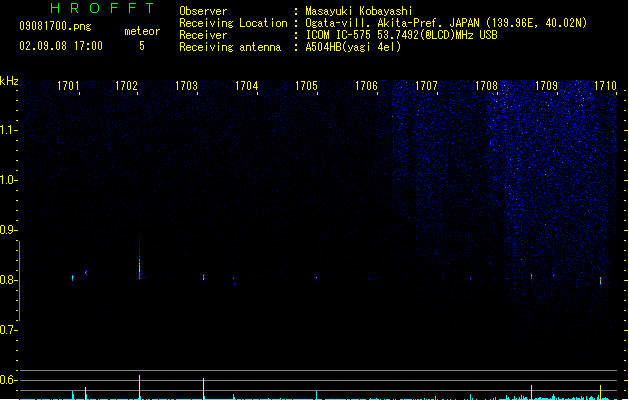Image resolution: width=629 pixels, height=400 pixels.
Task: Click time marker 1703
Action: (x=187, y=86)
